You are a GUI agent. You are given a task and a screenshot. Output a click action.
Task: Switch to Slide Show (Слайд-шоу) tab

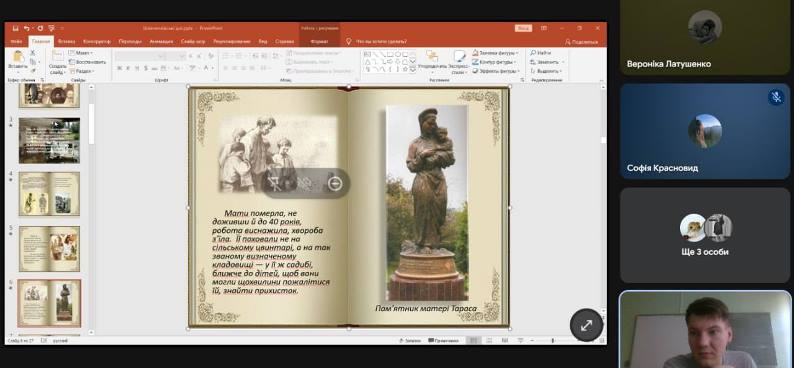193,42
